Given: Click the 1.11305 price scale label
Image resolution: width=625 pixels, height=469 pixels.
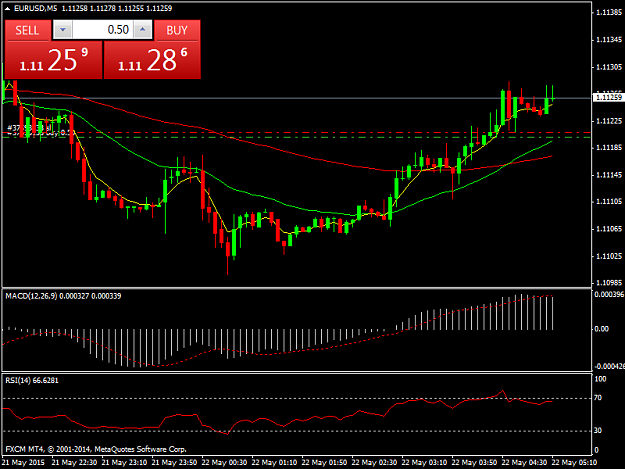Looking at the screenshot, I should pos(609,67).
